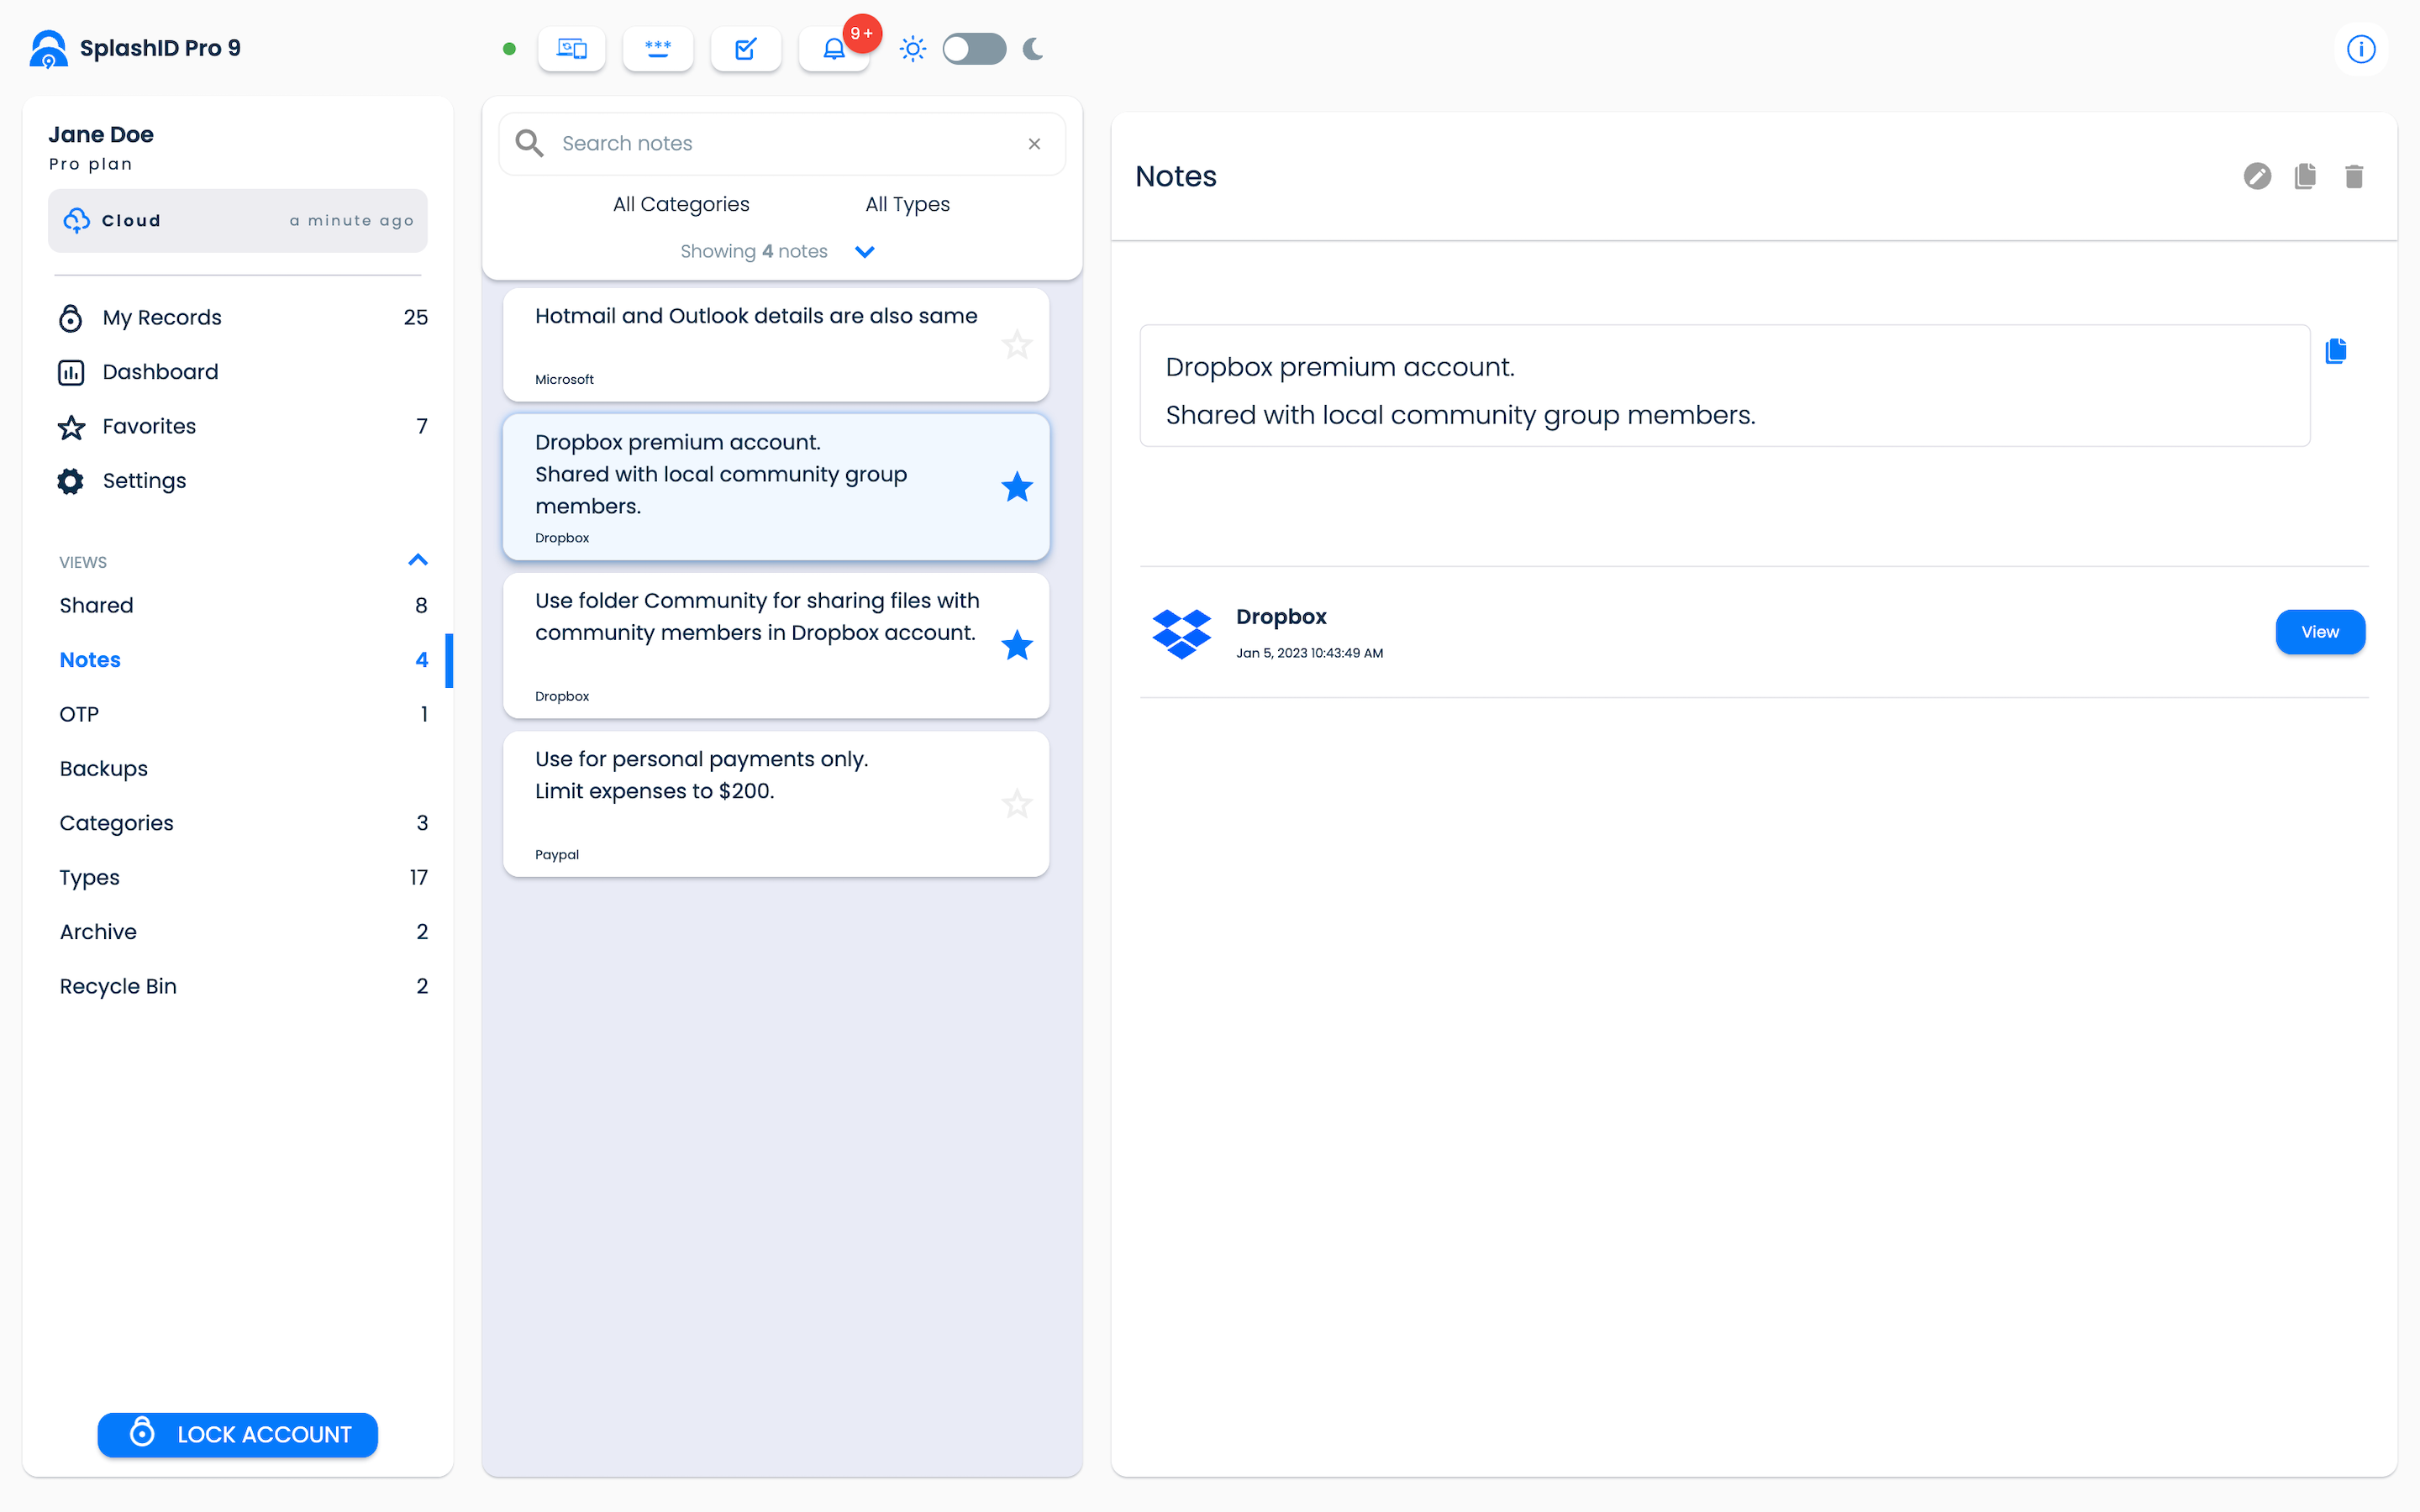Clear the search notes field
The width and height of the screenshot is (2420, 1512).
(x=1035, y=144)
